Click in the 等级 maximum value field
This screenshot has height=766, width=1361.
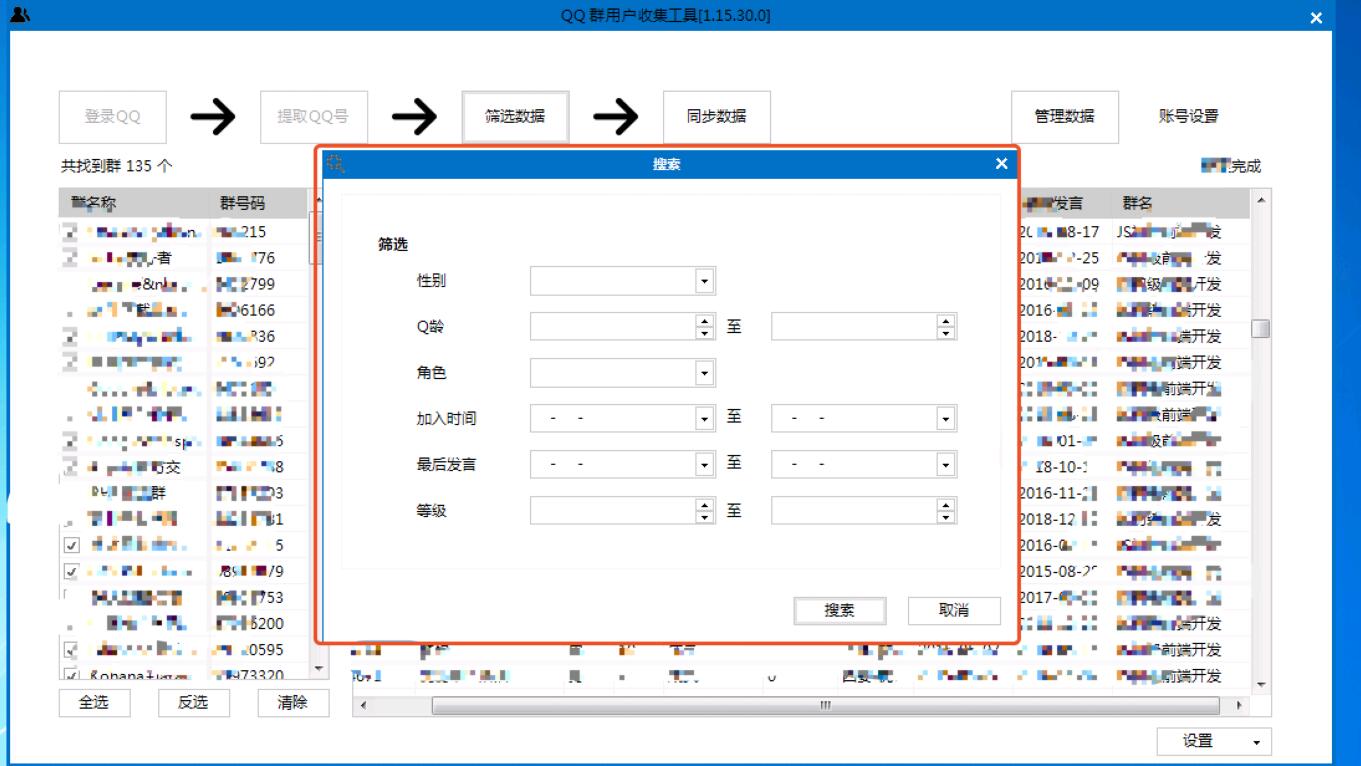854,511
